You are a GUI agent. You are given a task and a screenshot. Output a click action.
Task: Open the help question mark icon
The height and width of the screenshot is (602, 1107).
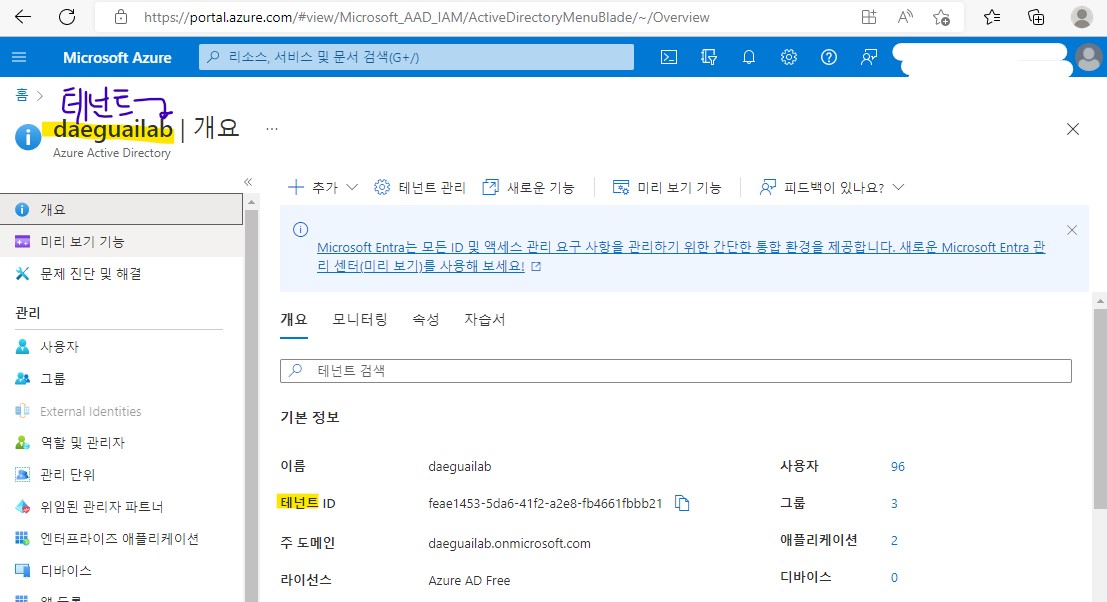click(x=829, y=57)
